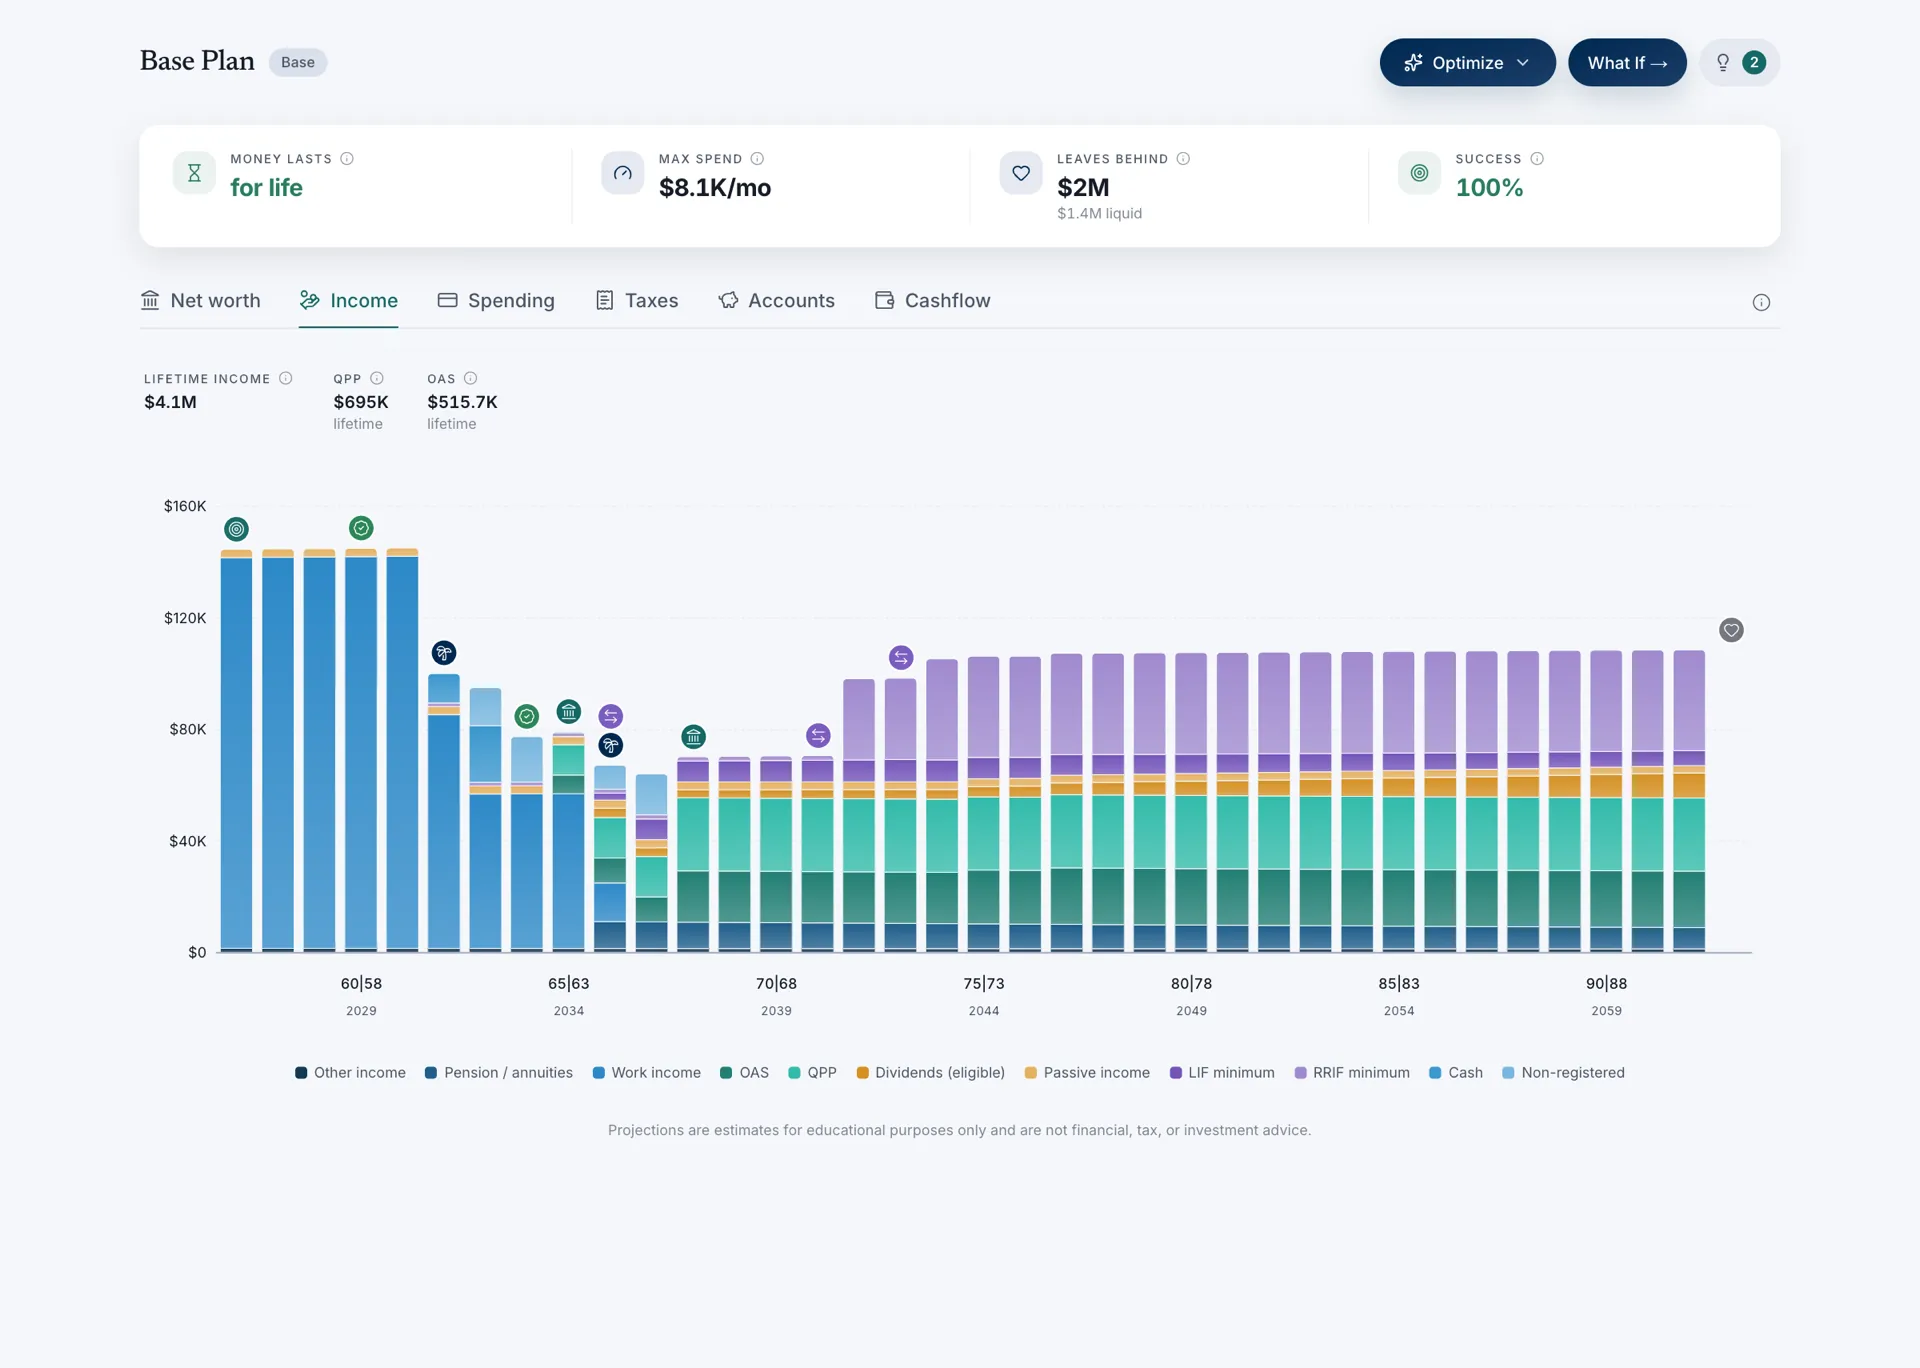
Task: Show info for Max Spend
Action: (757, 159)
